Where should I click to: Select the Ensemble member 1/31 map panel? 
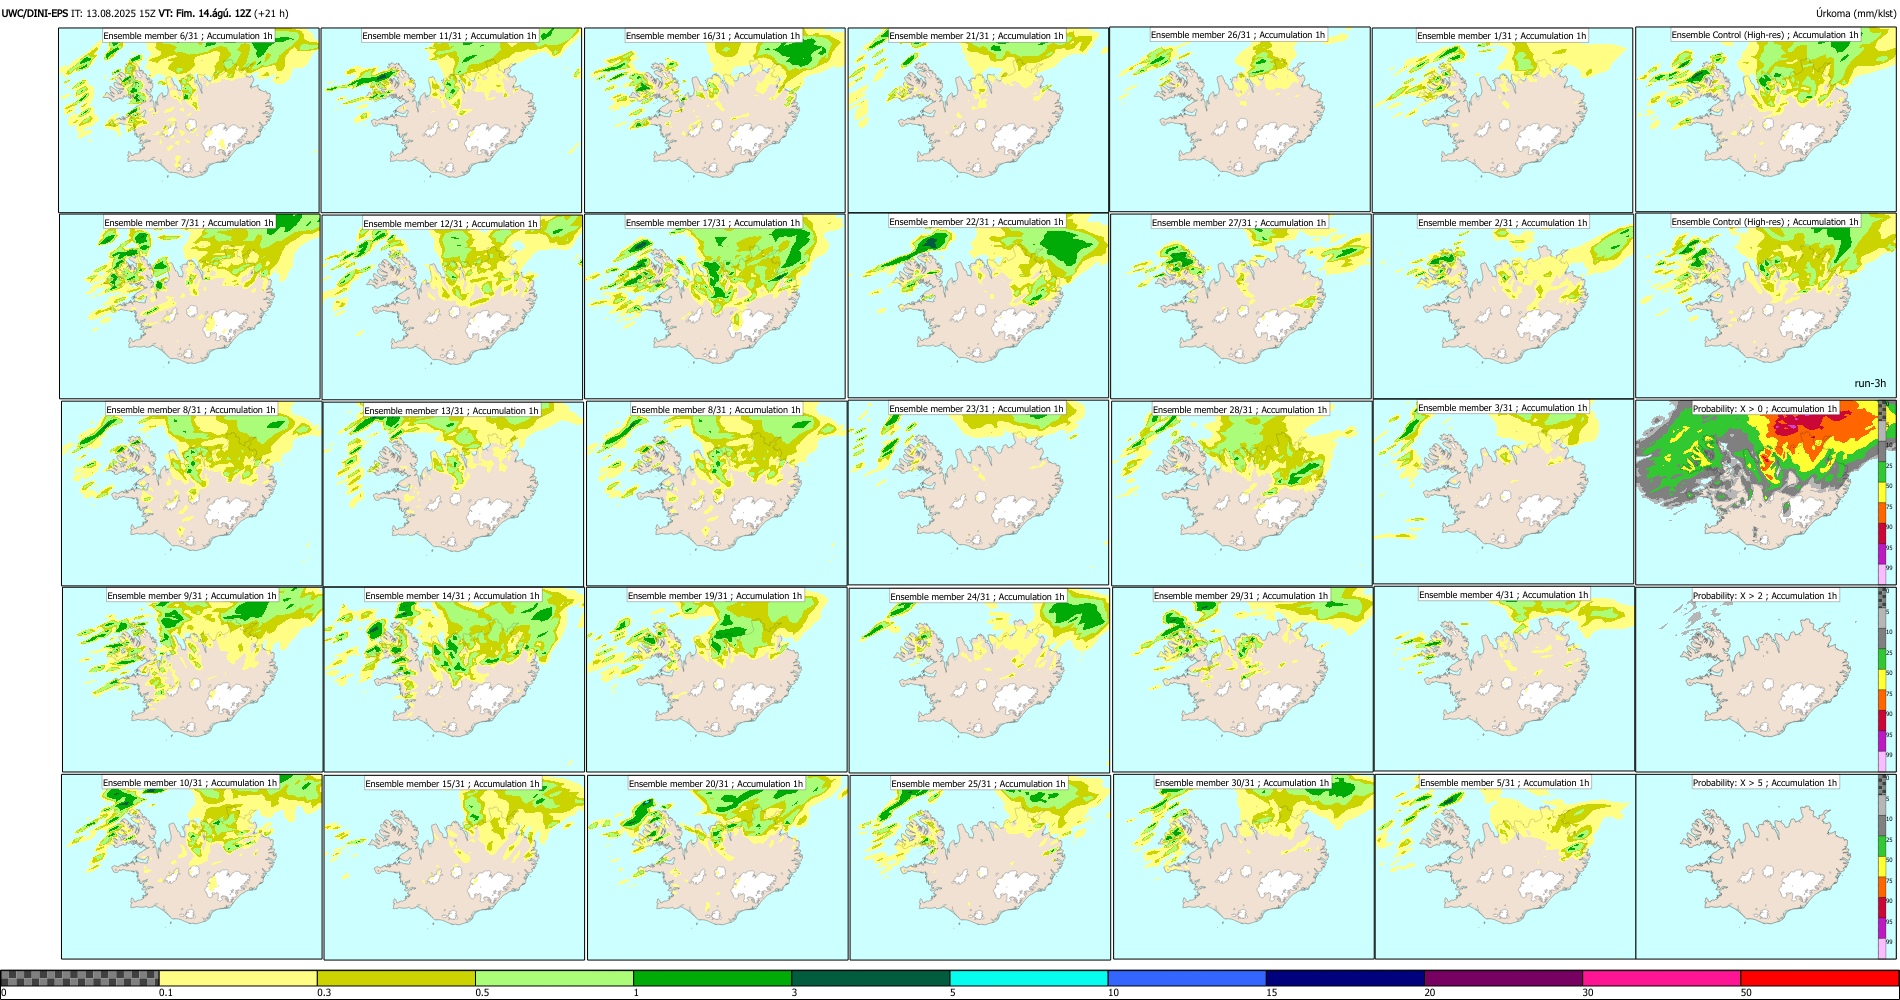(x=1502, y=120)
